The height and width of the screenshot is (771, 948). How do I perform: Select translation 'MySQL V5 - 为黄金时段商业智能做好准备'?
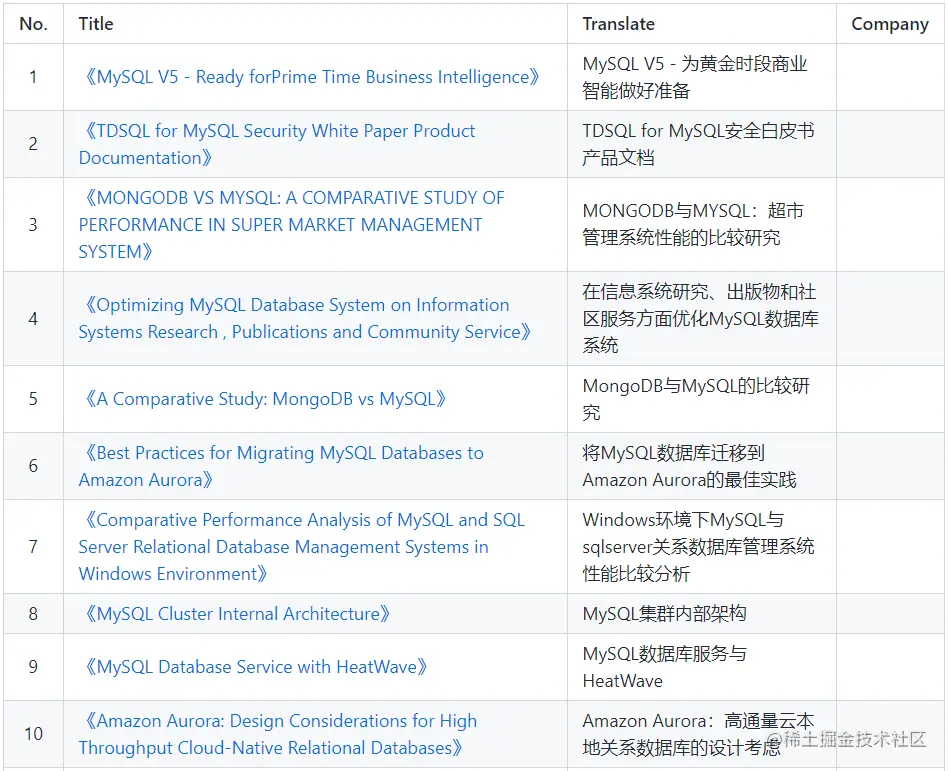[695, 77]
